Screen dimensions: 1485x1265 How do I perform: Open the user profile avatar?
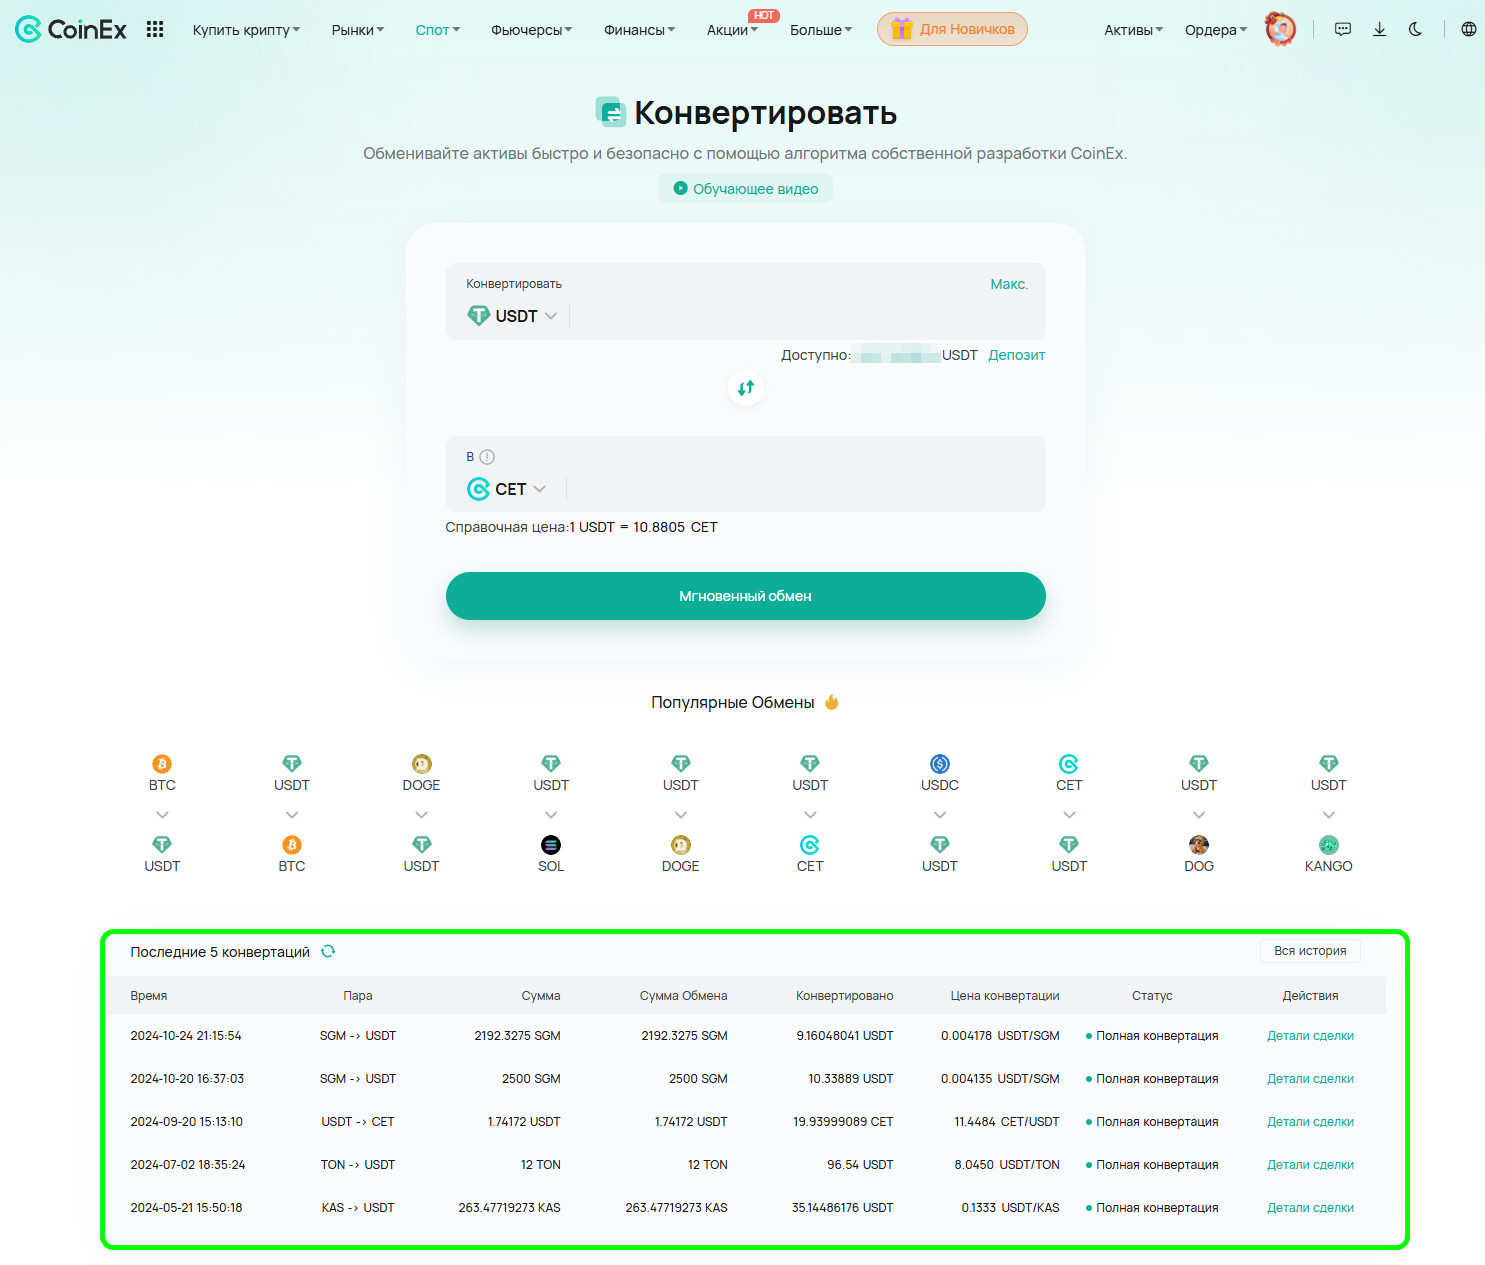click(x=1280, y=29)
